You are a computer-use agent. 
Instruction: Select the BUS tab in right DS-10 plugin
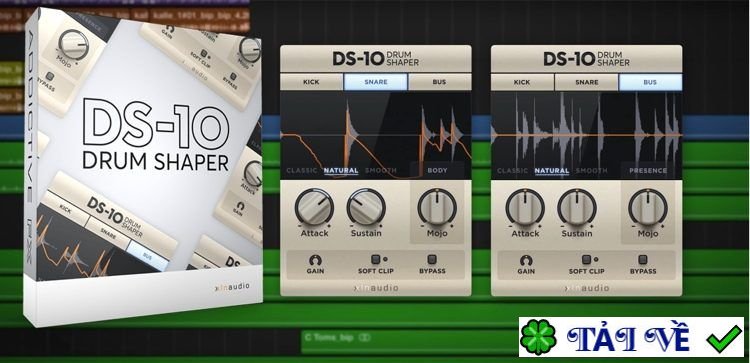pyautogui.click(x=650, y=82)
